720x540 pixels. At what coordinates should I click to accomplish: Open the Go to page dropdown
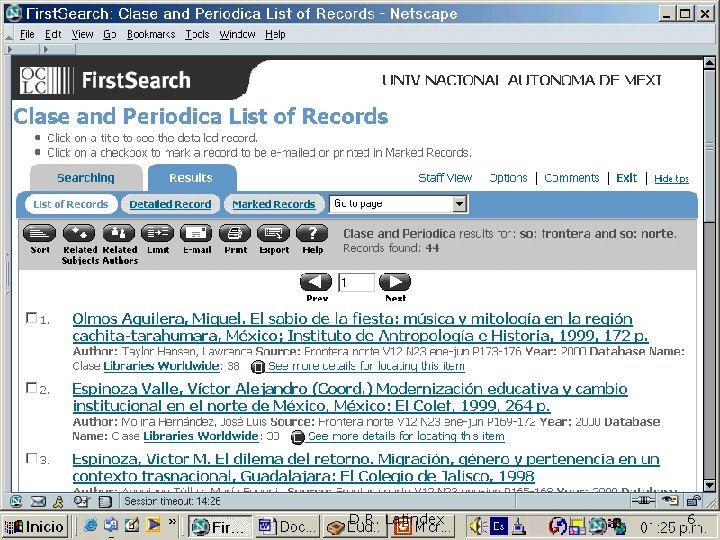[x=399, y=204]
